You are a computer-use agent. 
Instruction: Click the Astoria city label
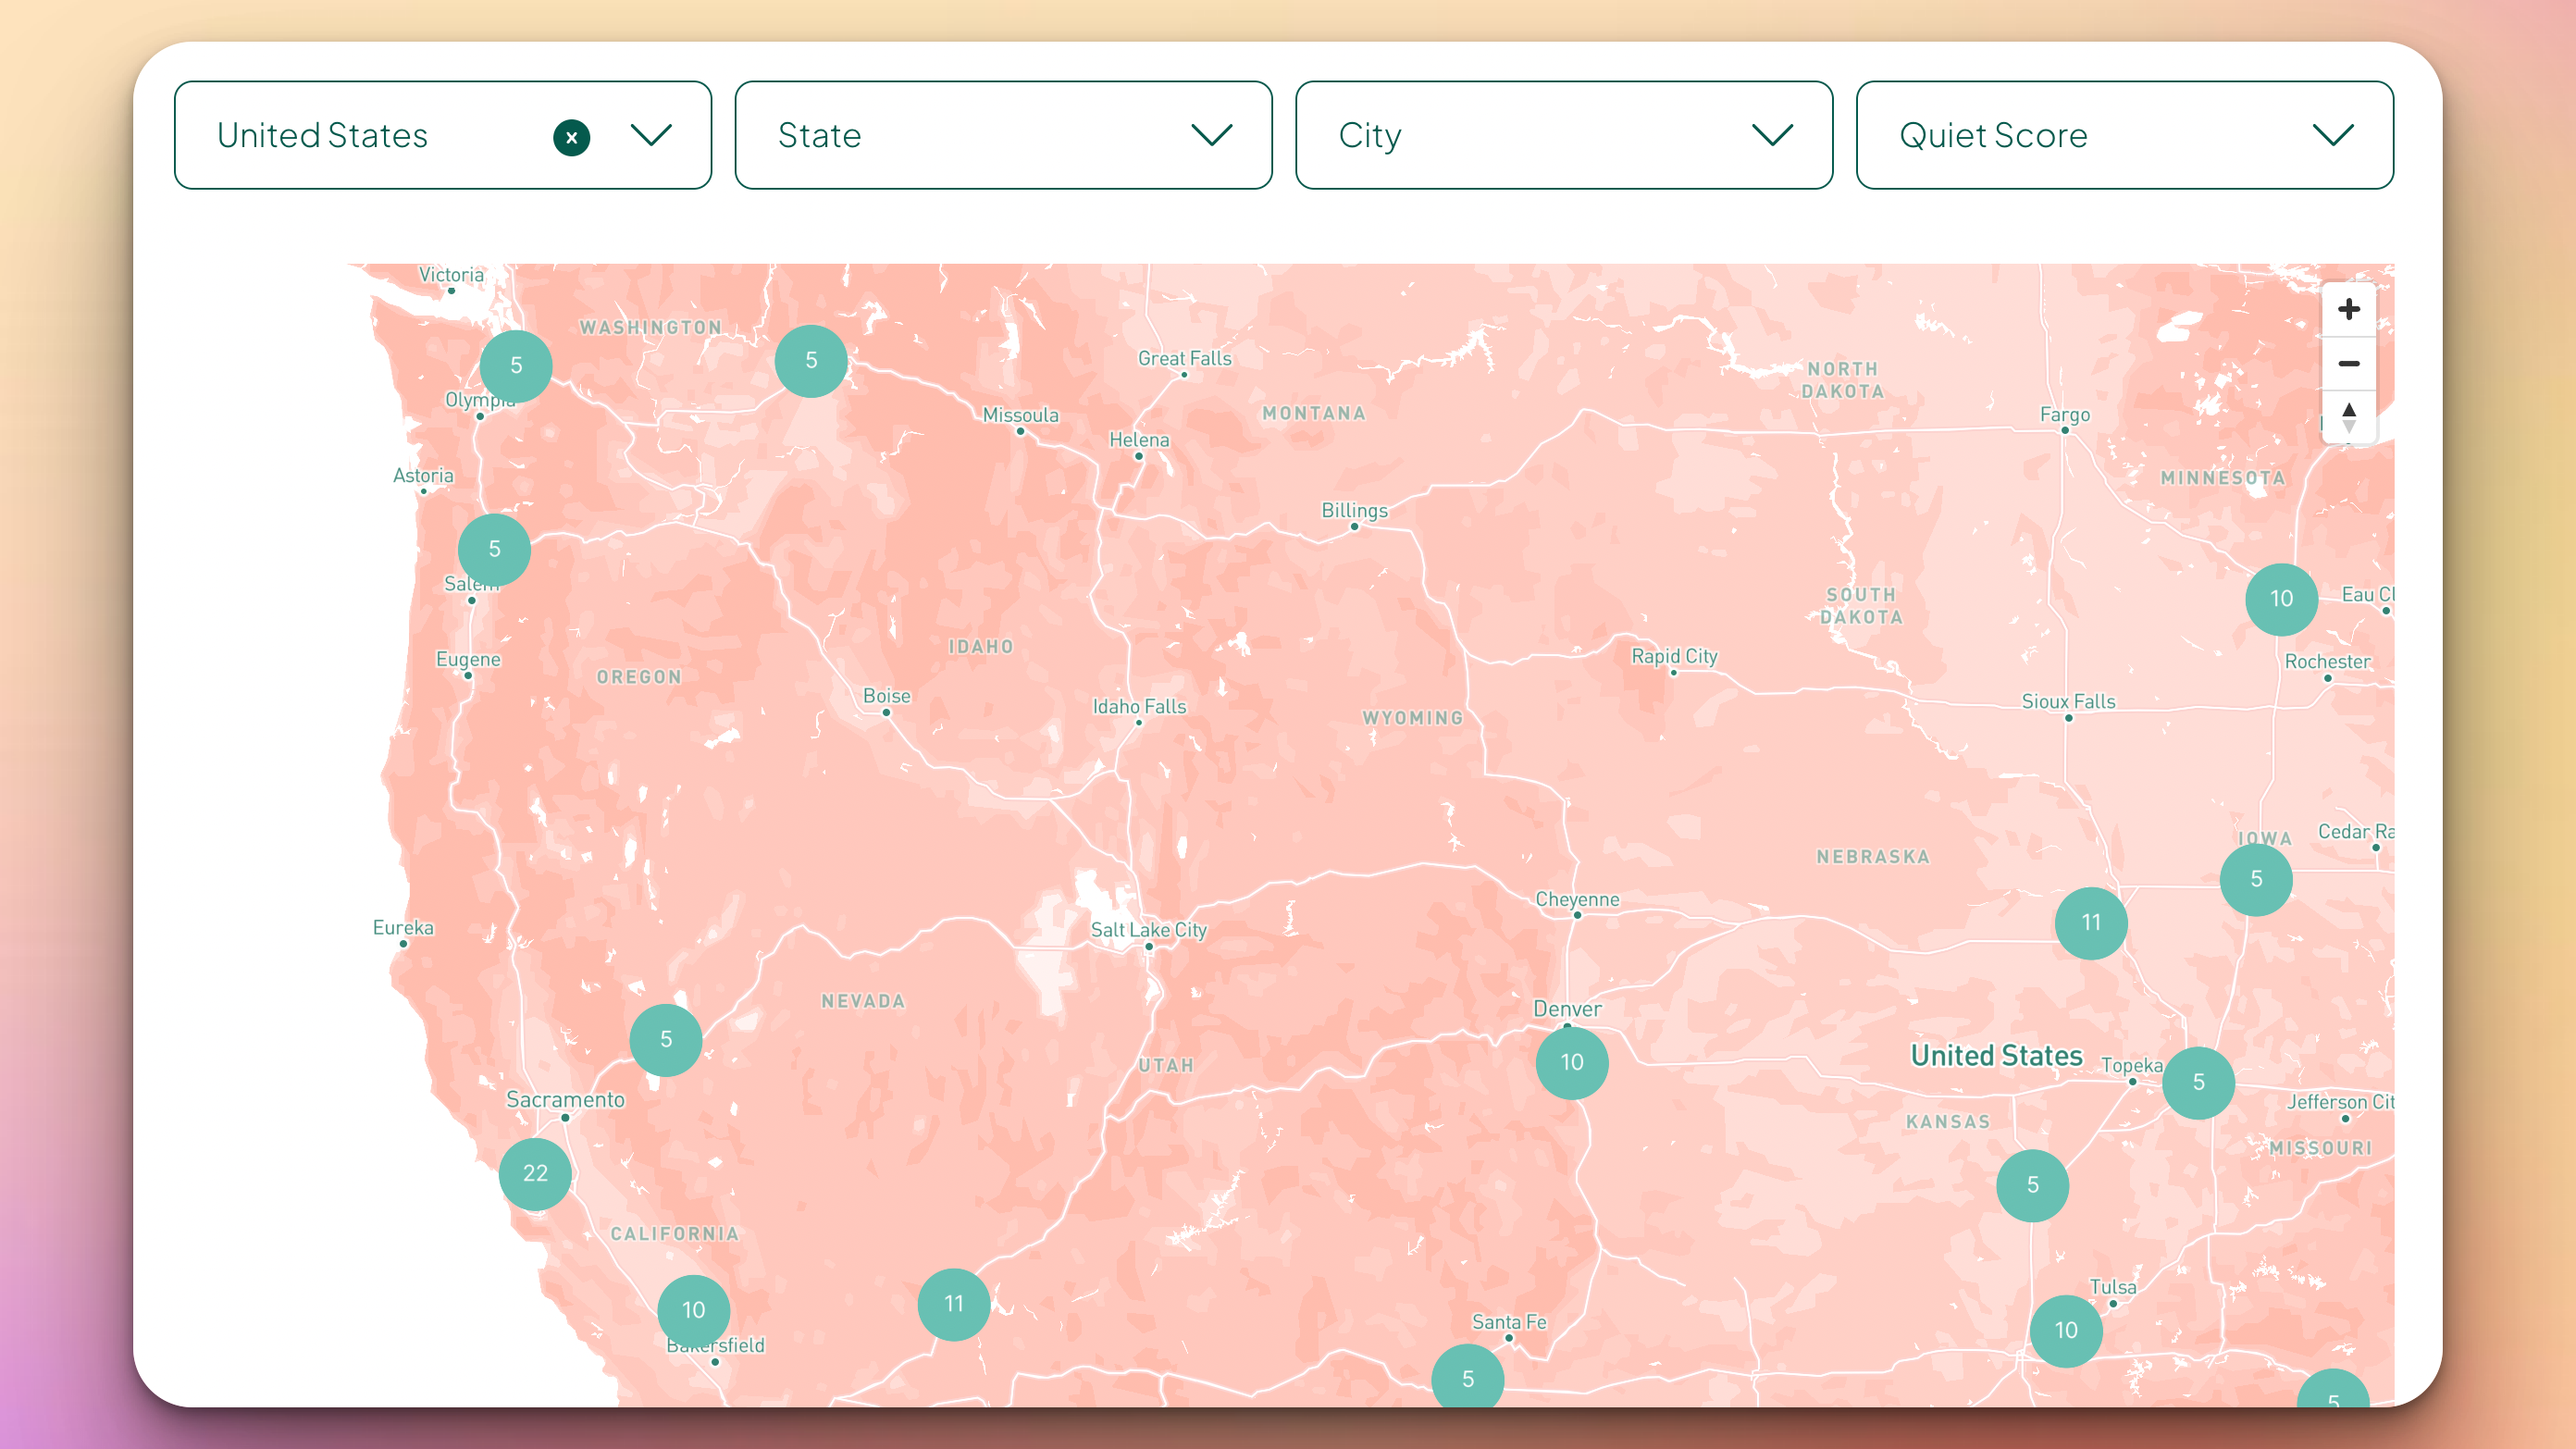pos(423,475)
